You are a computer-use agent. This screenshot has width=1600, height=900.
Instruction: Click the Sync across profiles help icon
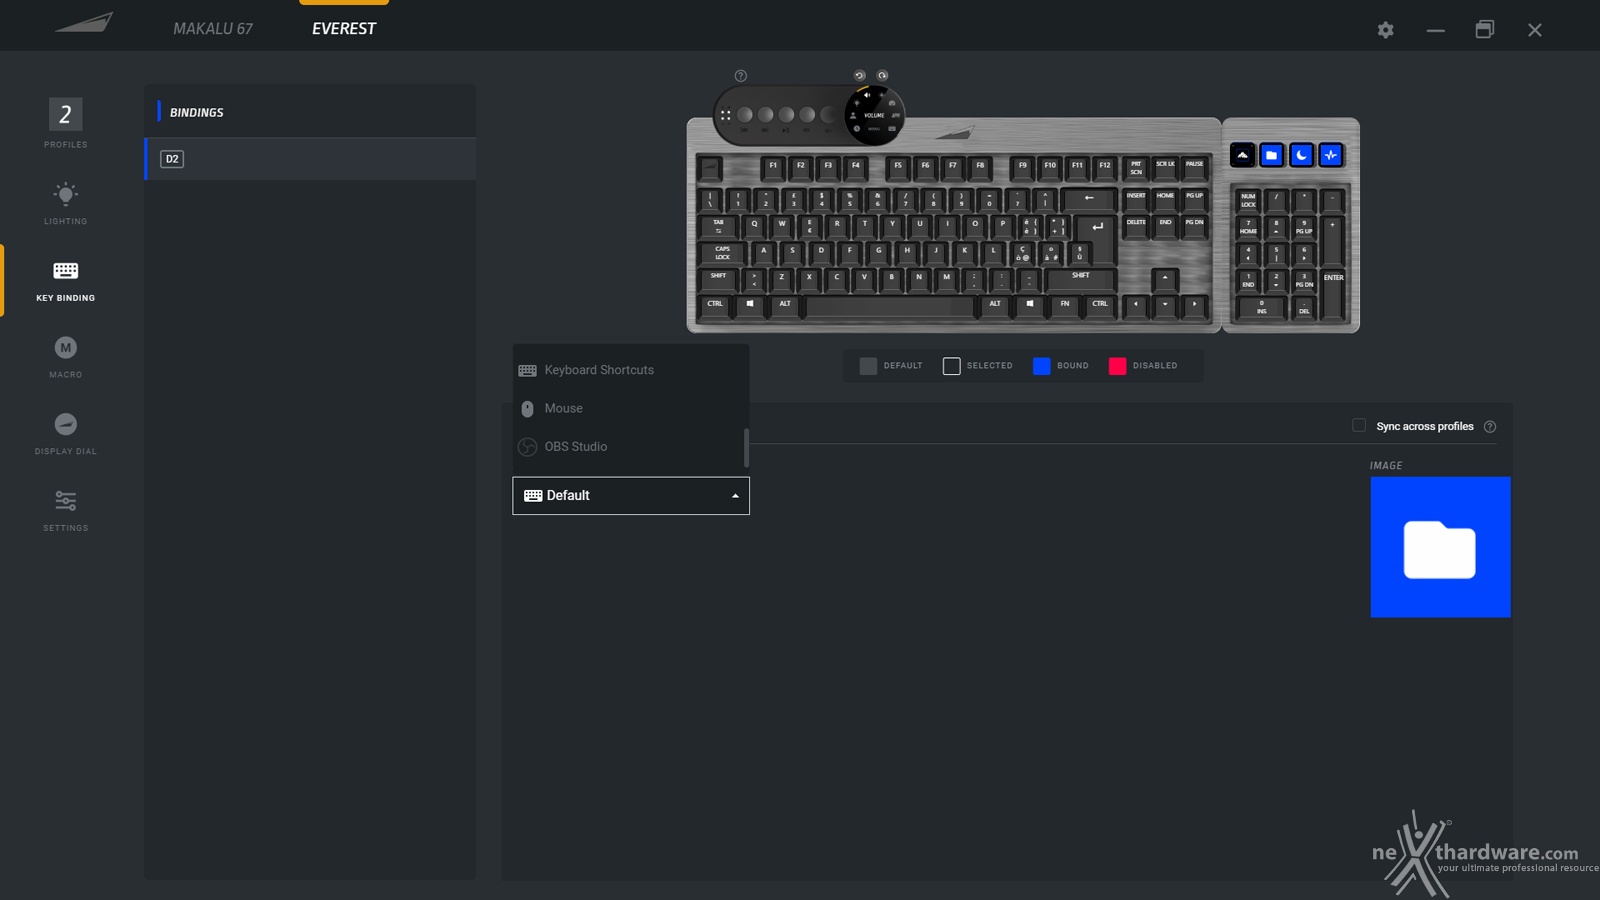(x=1490, y=427)
